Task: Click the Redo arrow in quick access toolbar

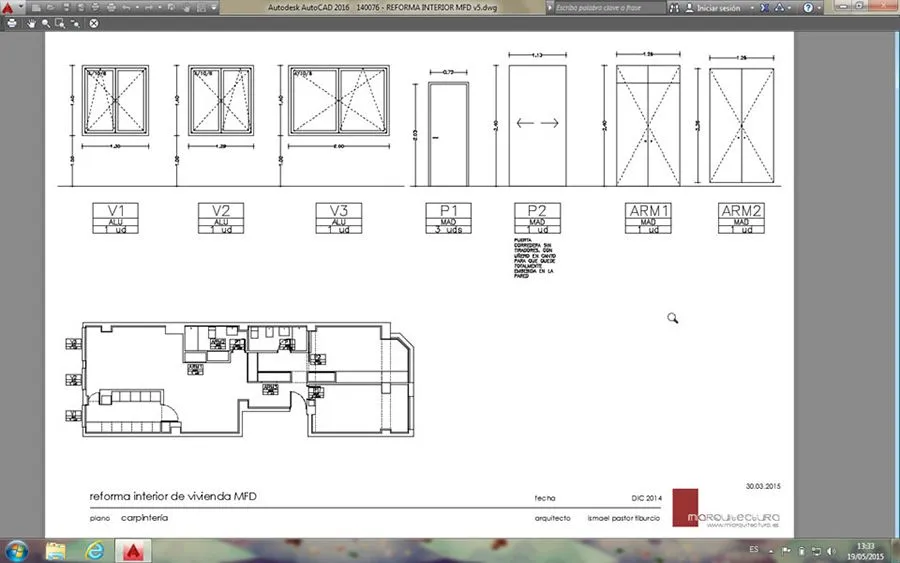Action: coord(148,7)
